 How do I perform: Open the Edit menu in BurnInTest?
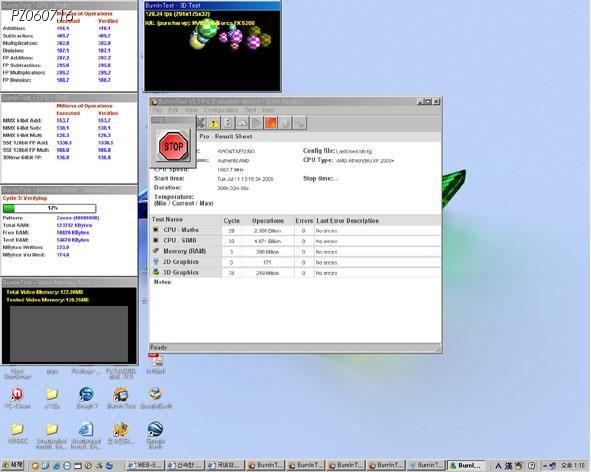pos(173,110)
